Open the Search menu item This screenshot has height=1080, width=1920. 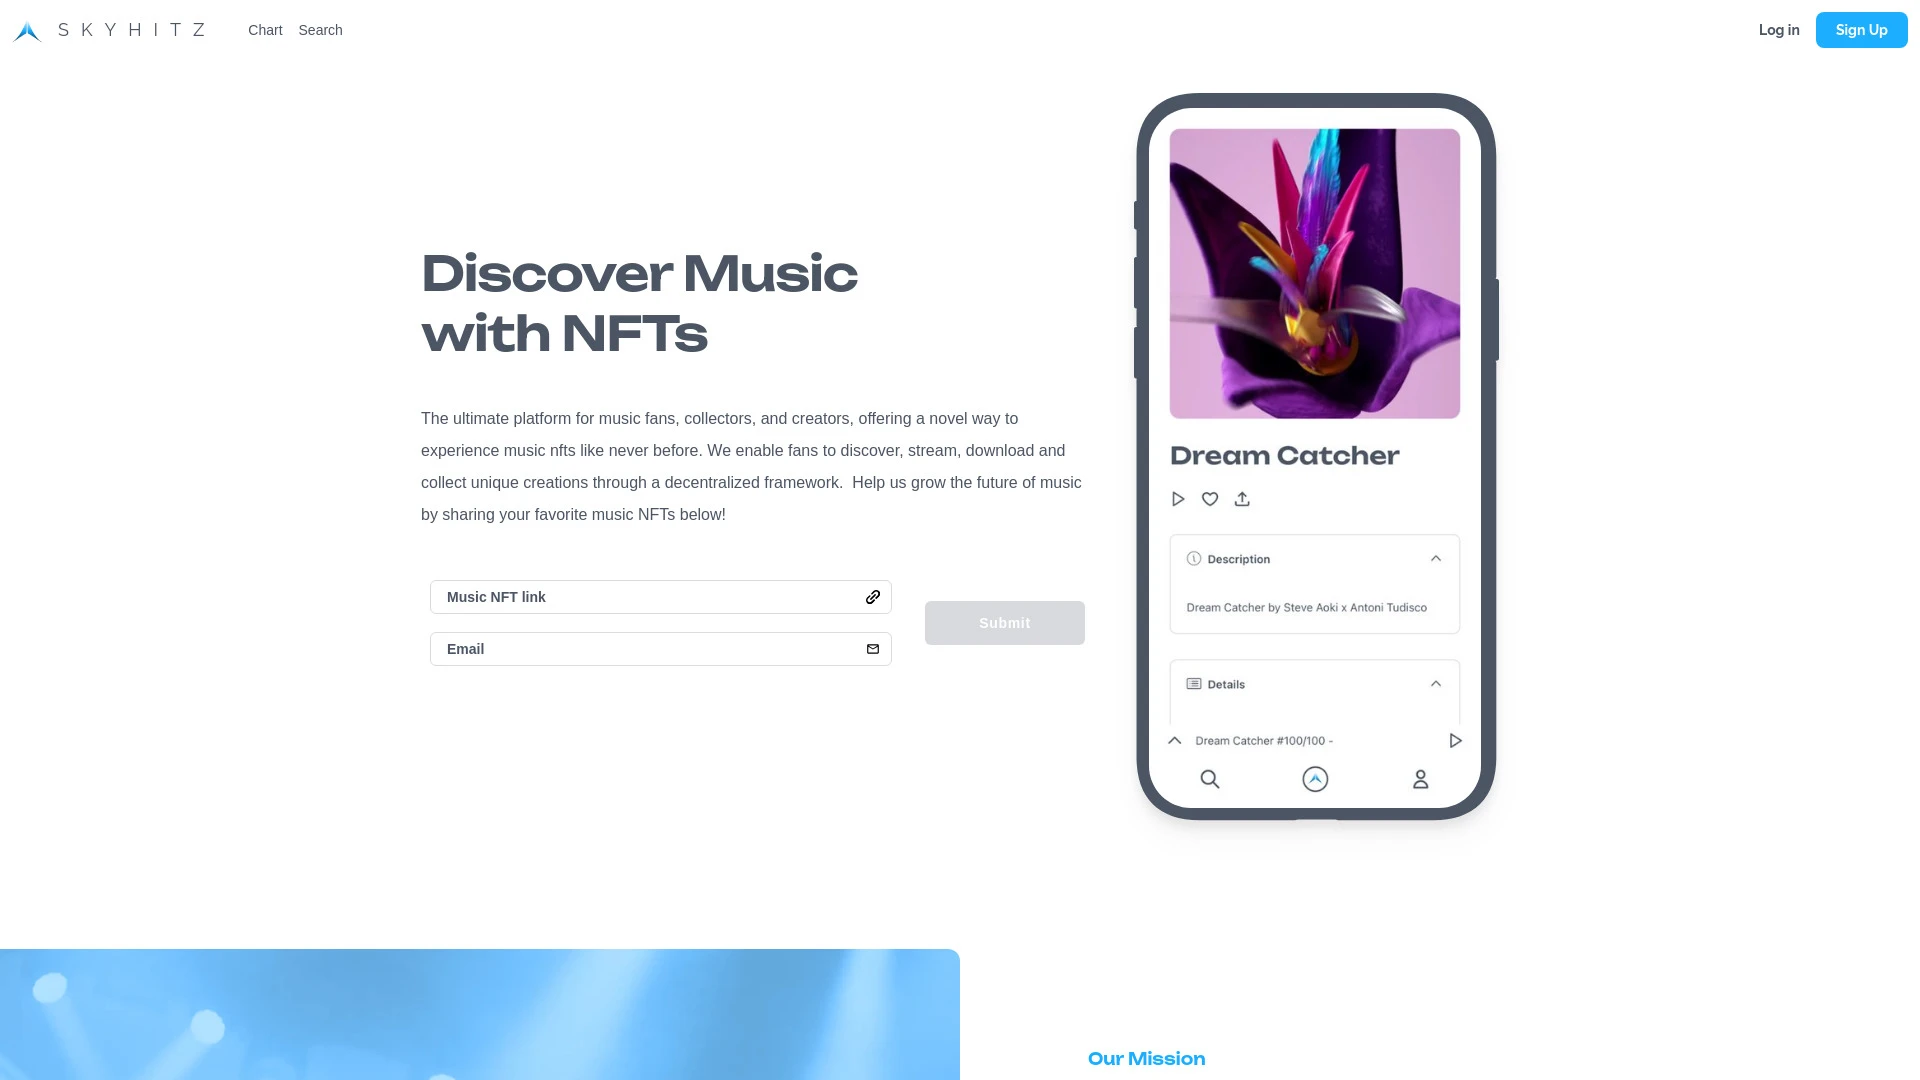coord(320,29)
